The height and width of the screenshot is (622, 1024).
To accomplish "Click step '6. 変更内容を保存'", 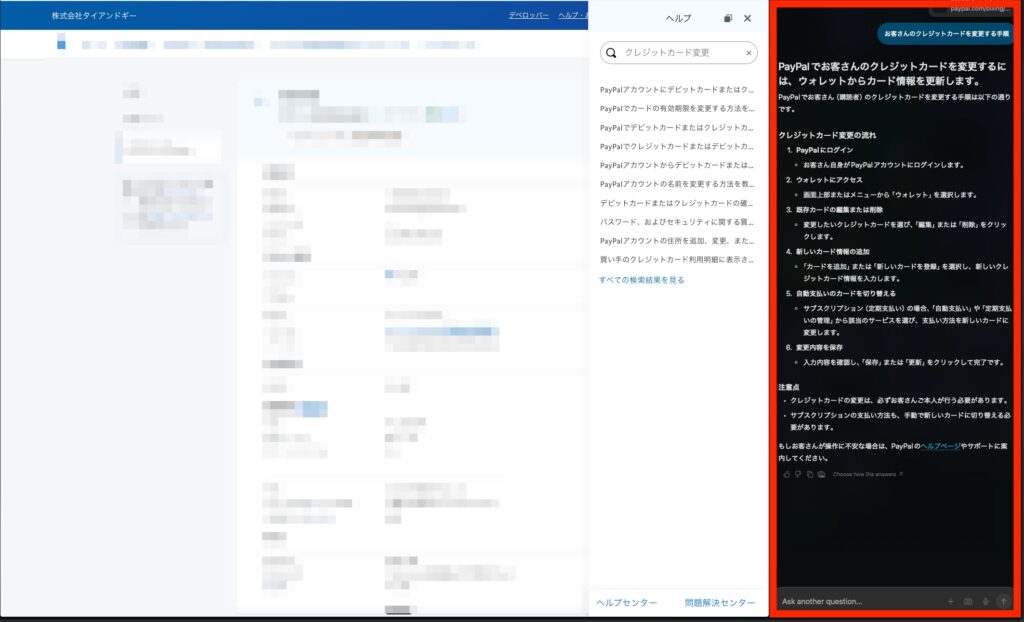I will click(814, 348).
